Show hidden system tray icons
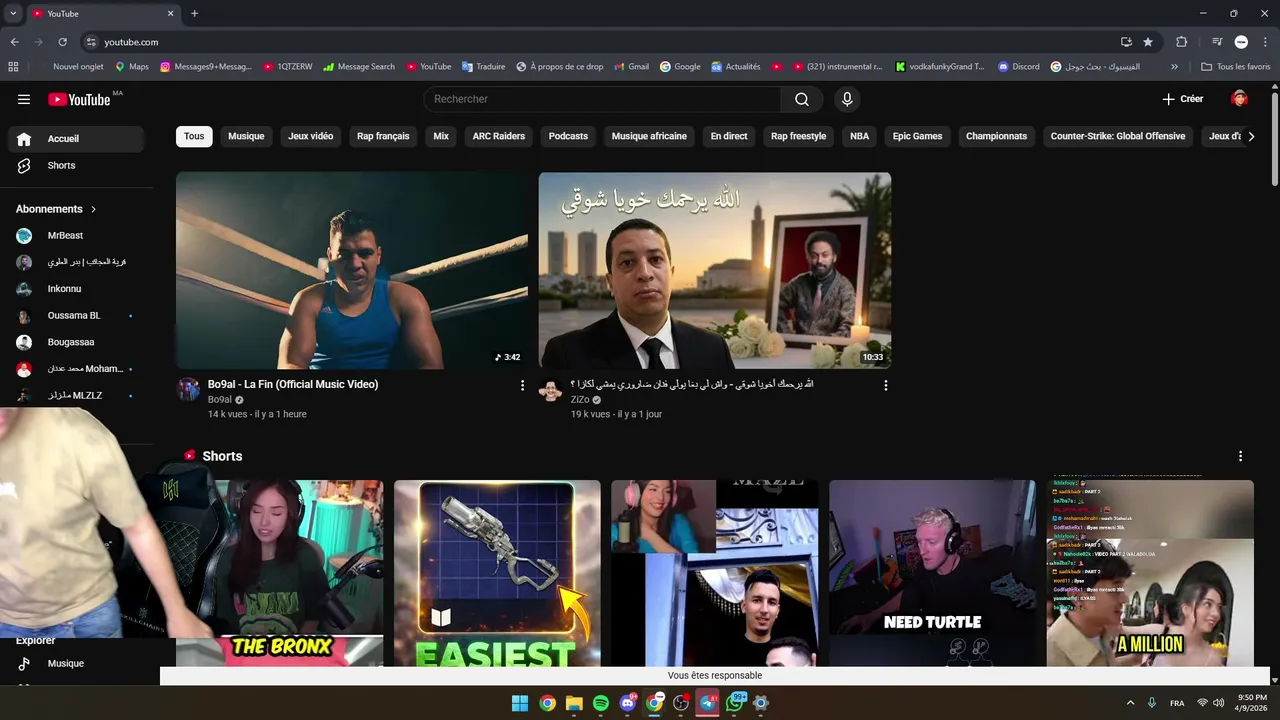1280x720 pixels. coord(1131,703)
